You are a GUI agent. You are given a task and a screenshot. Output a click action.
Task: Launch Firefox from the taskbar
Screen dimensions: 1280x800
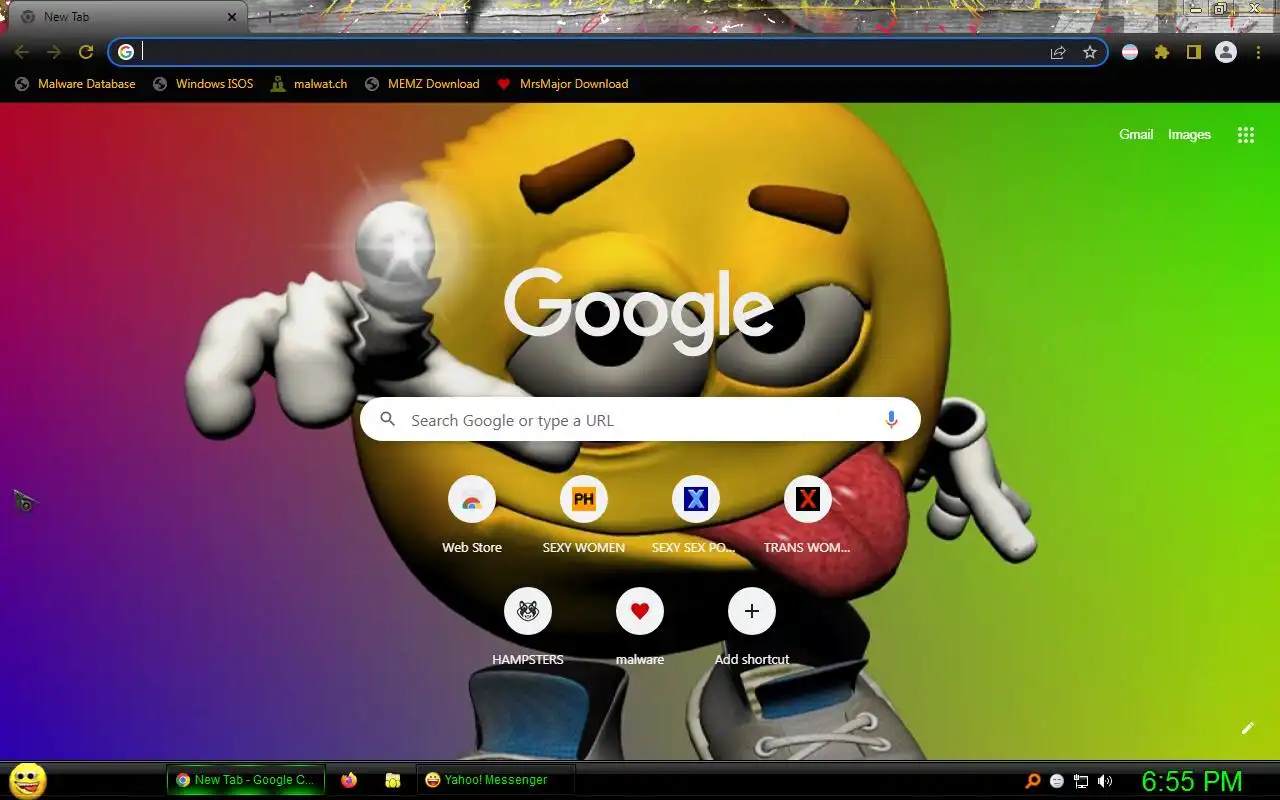click(349, 780)
